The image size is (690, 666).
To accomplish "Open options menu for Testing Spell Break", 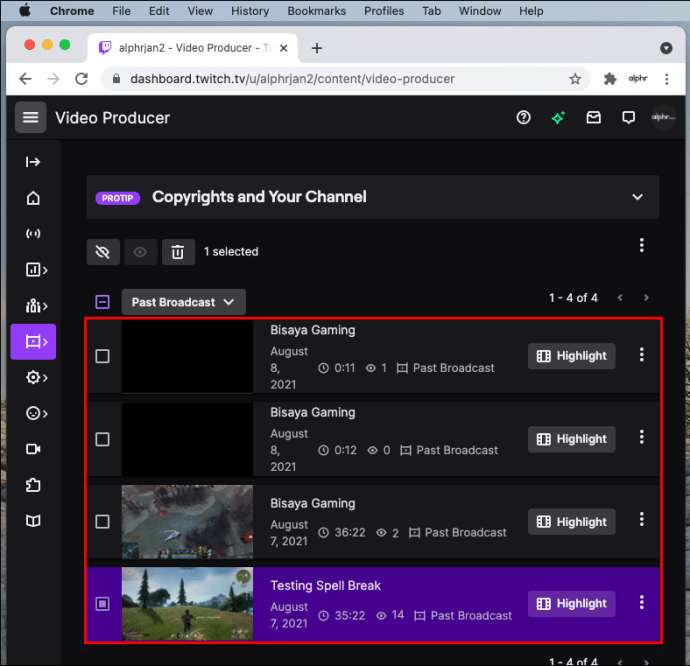I will (642, 603).
